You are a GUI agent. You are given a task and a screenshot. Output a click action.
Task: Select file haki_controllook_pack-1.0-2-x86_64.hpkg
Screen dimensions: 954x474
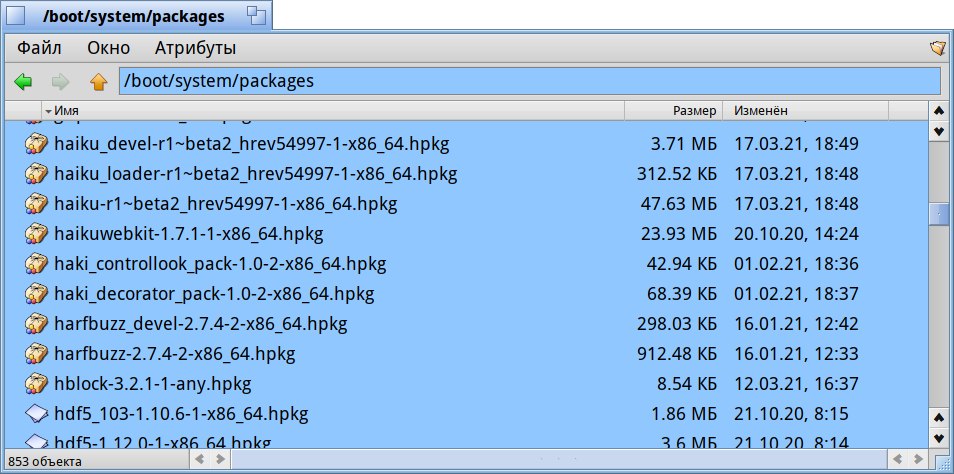220,264
